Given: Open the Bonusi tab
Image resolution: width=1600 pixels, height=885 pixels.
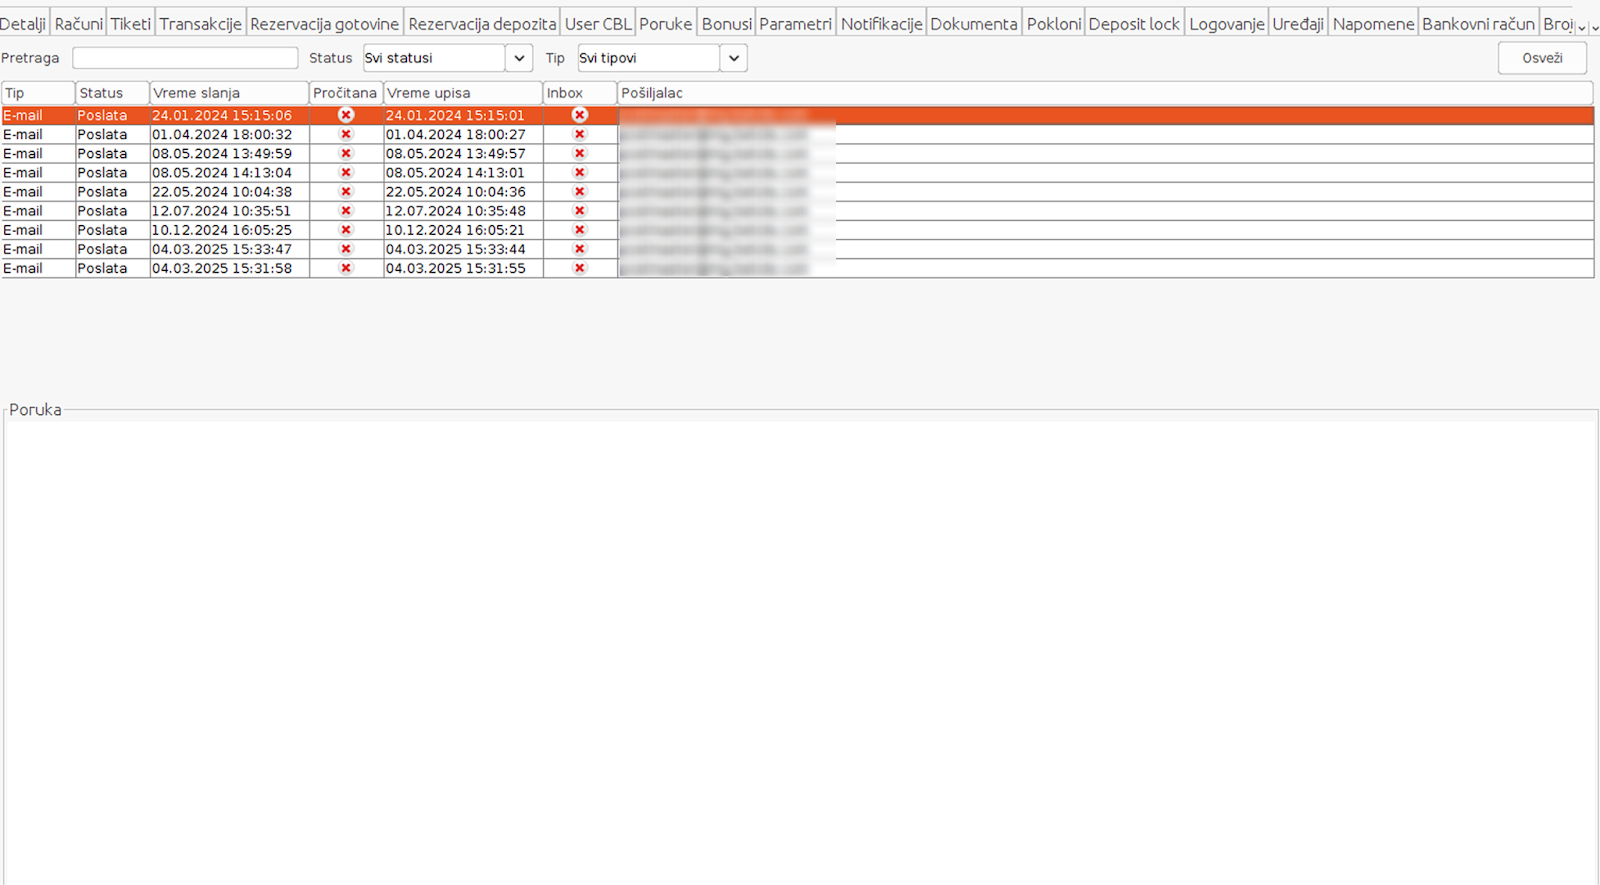Looking at the screenshot, I should tap(727, 24).
